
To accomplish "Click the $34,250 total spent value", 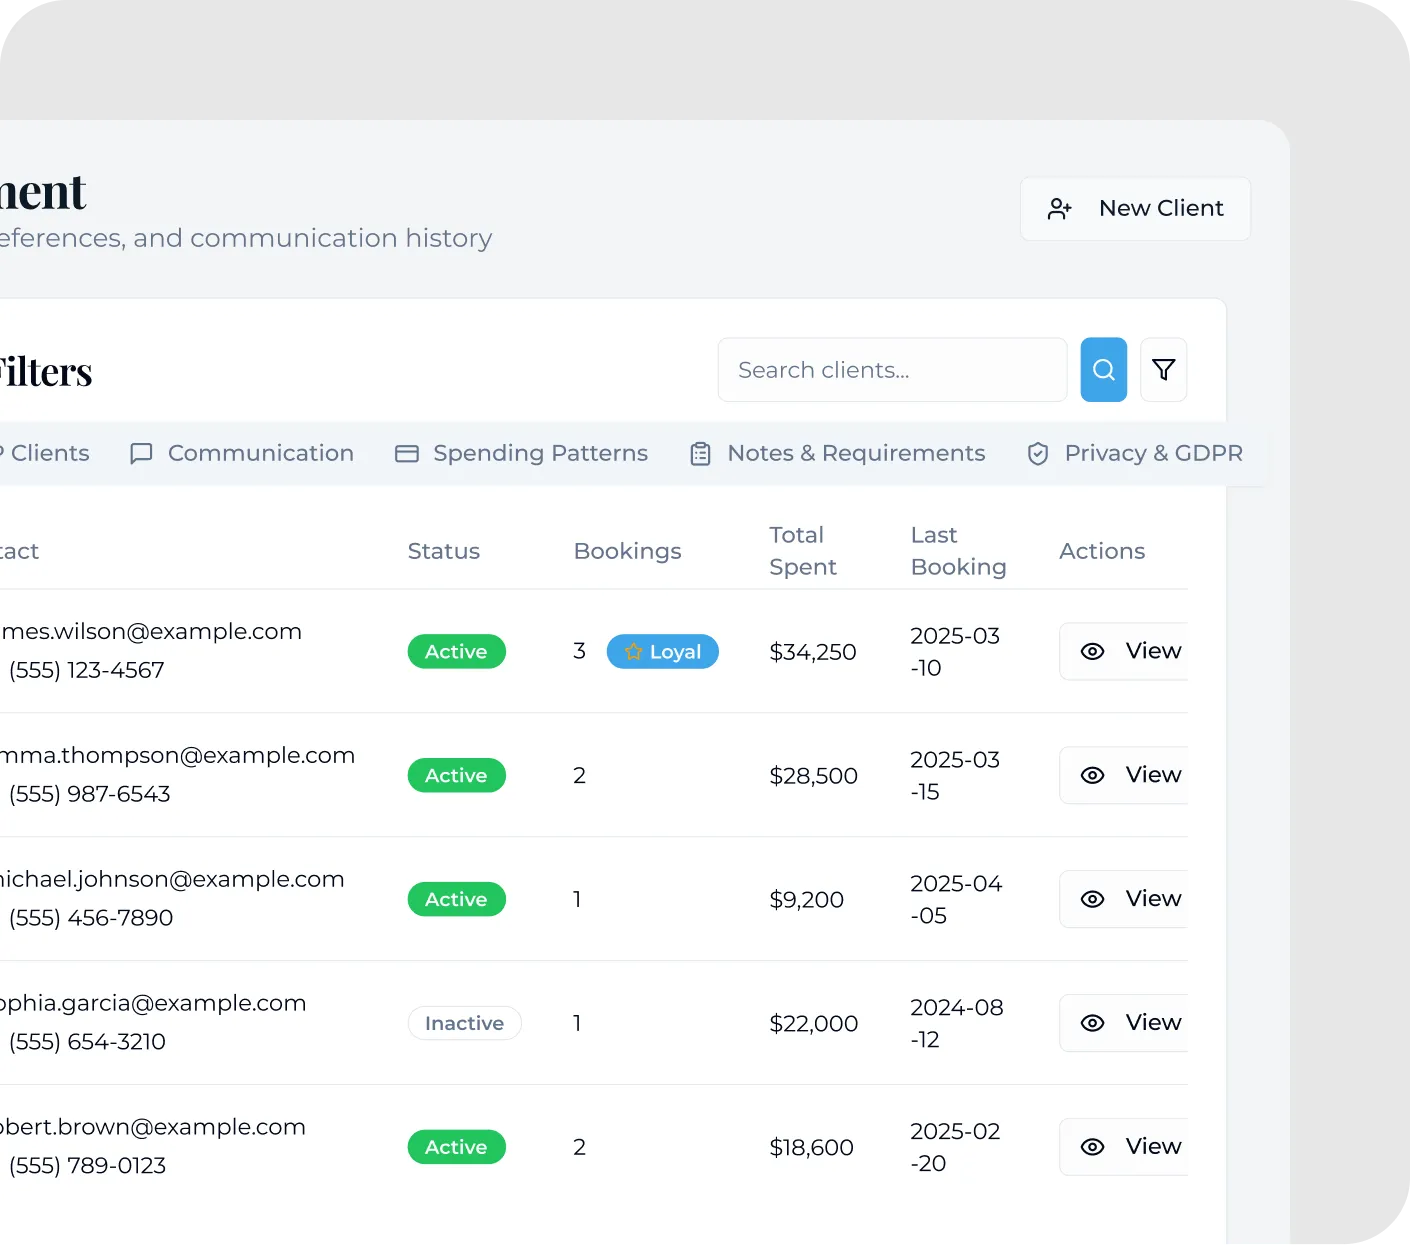I will coord(813,652).
